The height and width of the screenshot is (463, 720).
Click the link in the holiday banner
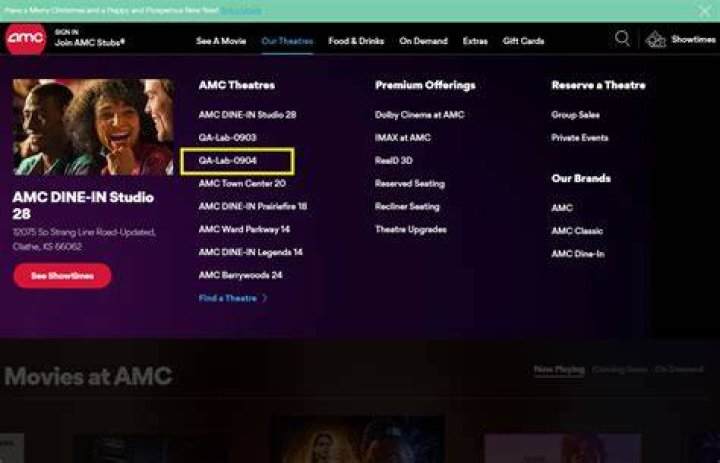(x=241, y=10)
